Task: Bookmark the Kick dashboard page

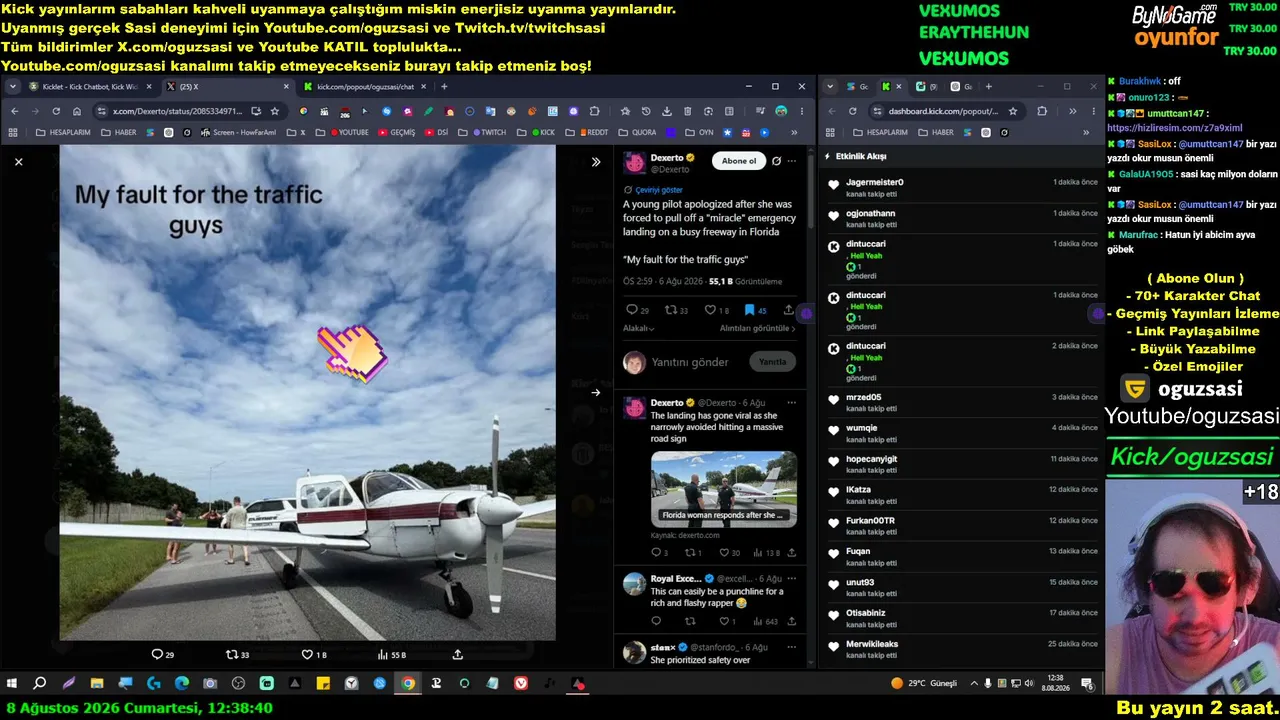Action: click(x=1013, y=111)
